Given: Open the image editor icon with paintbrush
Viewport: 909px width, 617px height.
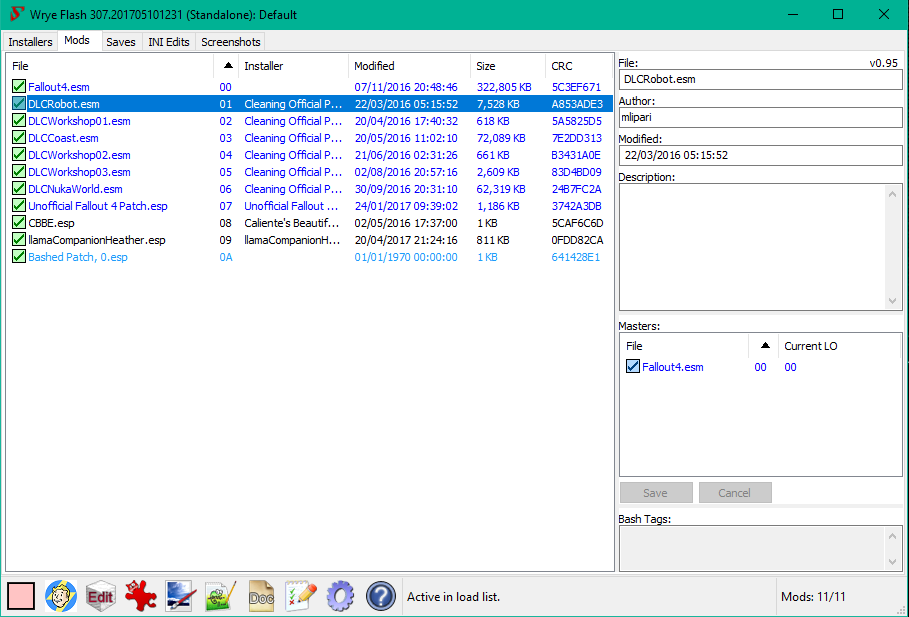Looking at the screenshot, I should tap(180, 596).
